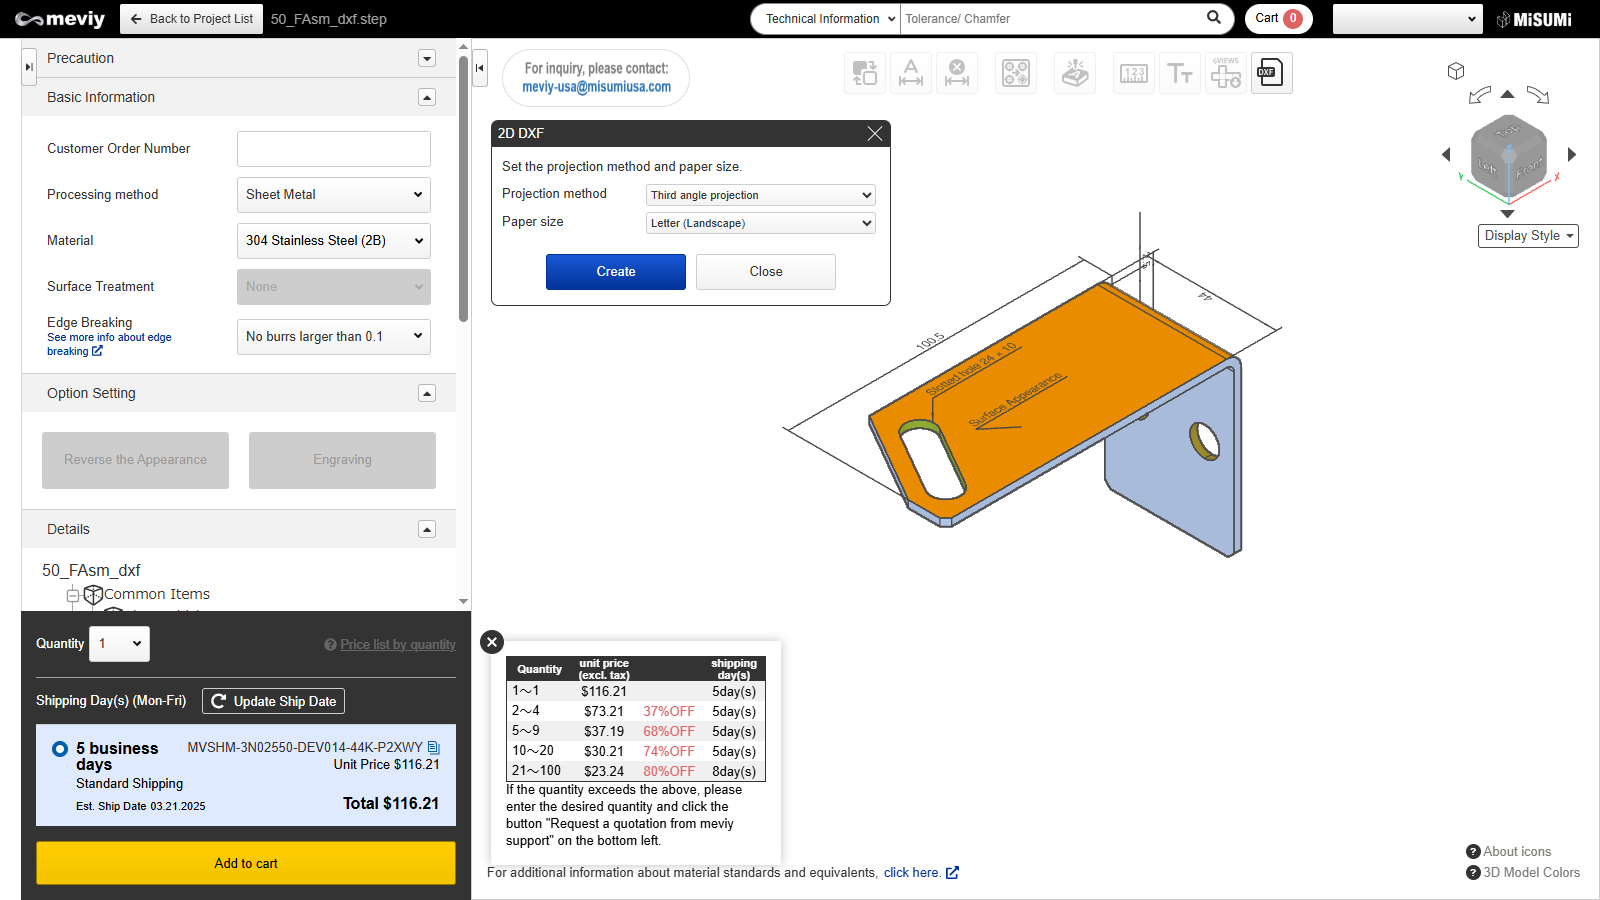Click the isometric home view cube icon
The width and height of the screenshot is (1600, 900).
(1456, 71)
